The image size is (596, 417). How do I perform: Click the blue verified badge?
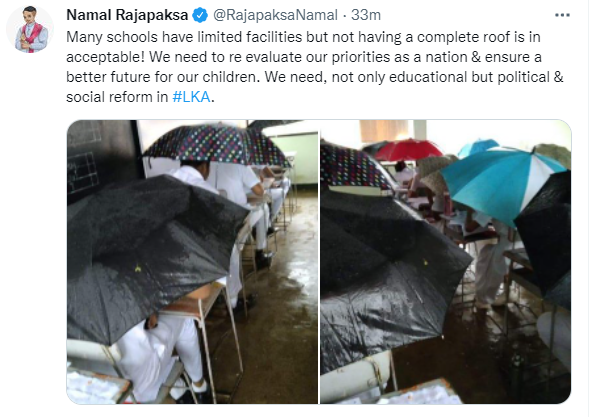pyautogui.click(x=200, y=15)
